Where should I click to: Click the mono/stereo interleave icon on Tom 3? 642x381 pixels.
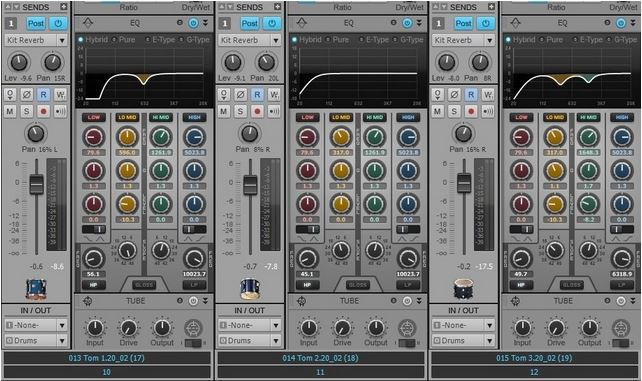tap(437, 95)
